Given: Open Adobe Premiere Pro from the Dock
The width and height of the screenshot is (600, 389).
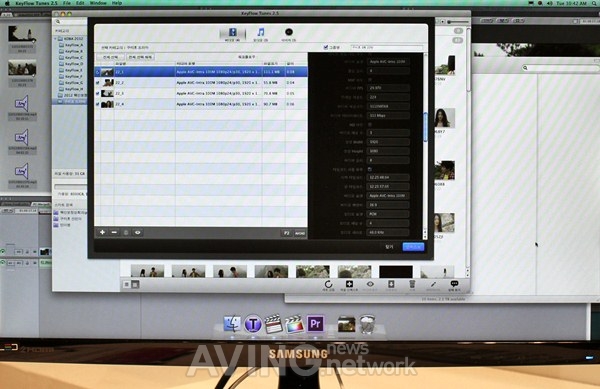Looking at the screenshot, I should [315, 324].
